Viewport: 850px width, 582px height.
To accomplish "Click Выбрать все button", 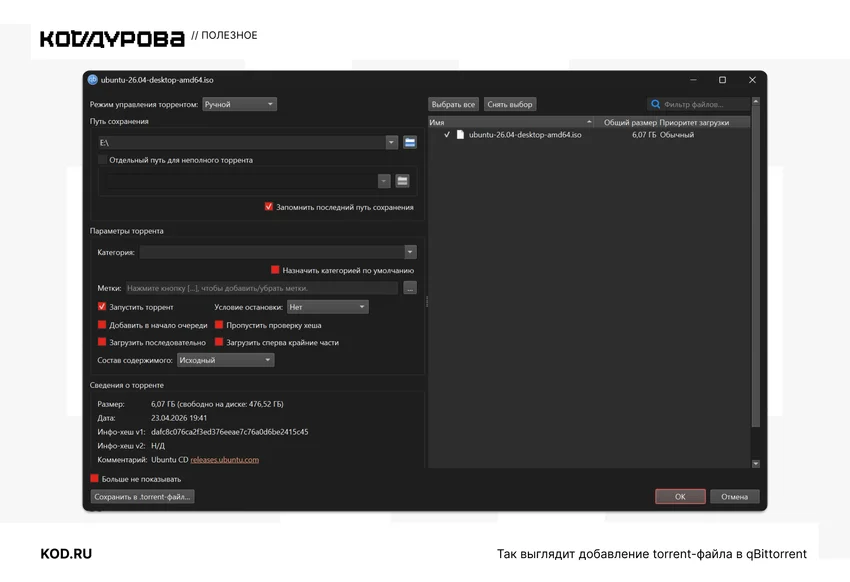I will [453, 104].
